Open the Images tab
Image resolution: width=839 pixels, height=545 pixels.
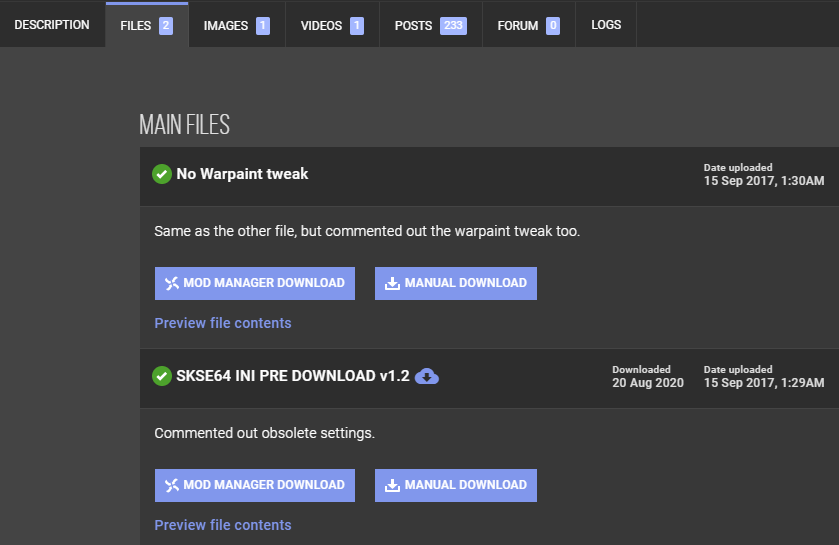click(x=237, y=25)
